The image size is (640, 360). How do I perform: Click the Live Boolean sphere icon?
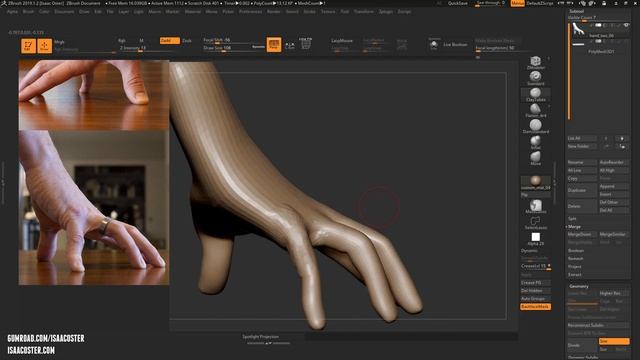434,44
